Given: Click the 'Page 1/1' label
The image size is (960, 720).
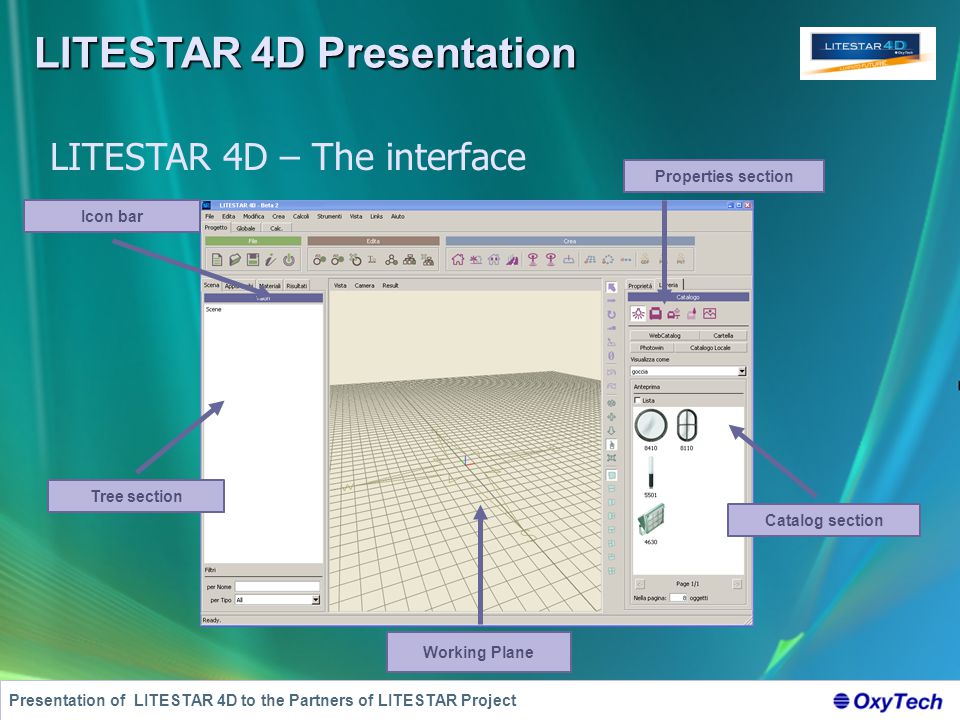Looking at the screenshot, I should tap(688, 584).
